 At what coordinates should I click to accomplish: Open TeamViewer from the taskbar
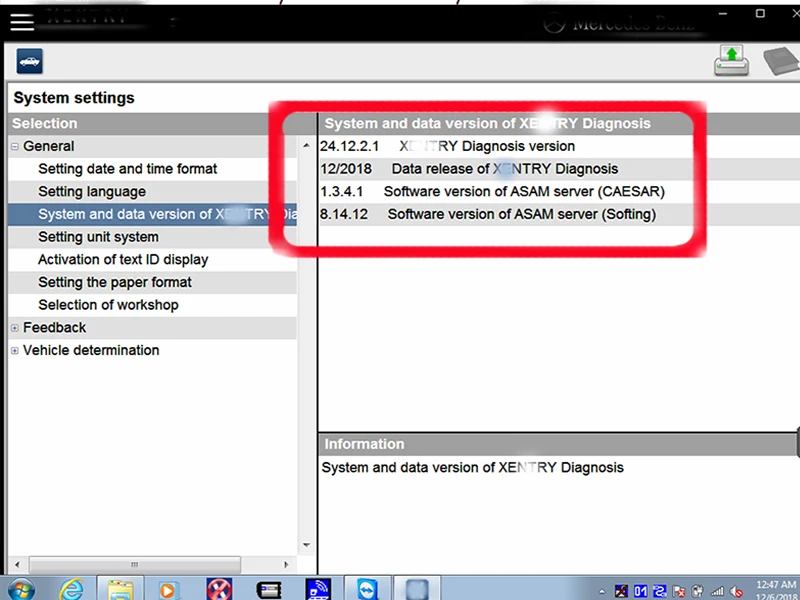click(x=367, y=590)
